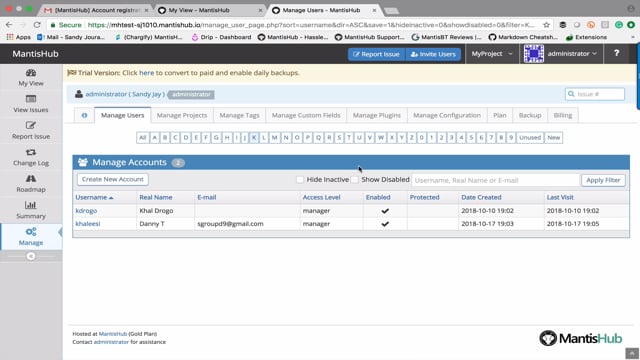640x360 pixels.
Task: Click the user silhouette icon beside administrator
Action: click(x=79, y=94)
